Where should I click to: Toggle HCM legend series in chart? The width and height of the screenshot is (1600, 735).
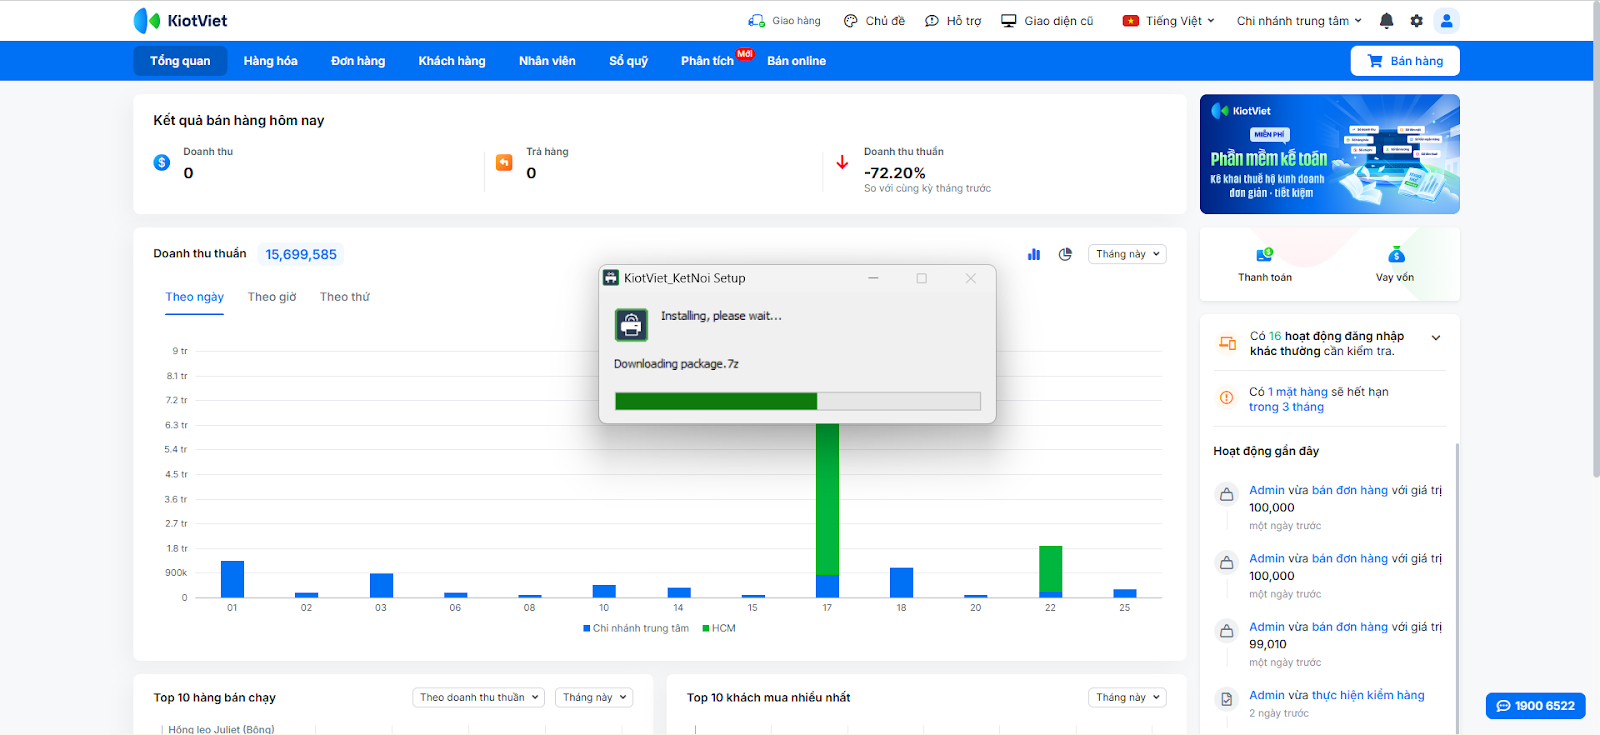(719, 628)
